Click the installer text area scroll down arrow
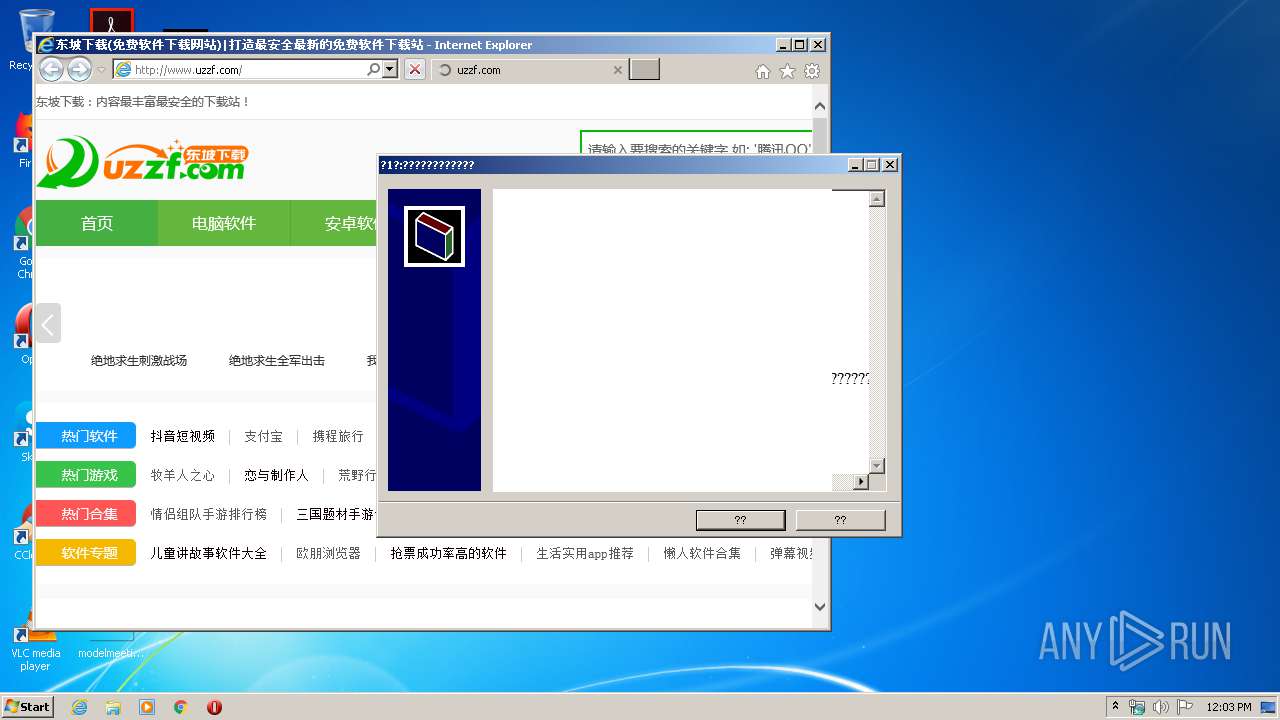The image size is (1280, 720). click(877, 465)
